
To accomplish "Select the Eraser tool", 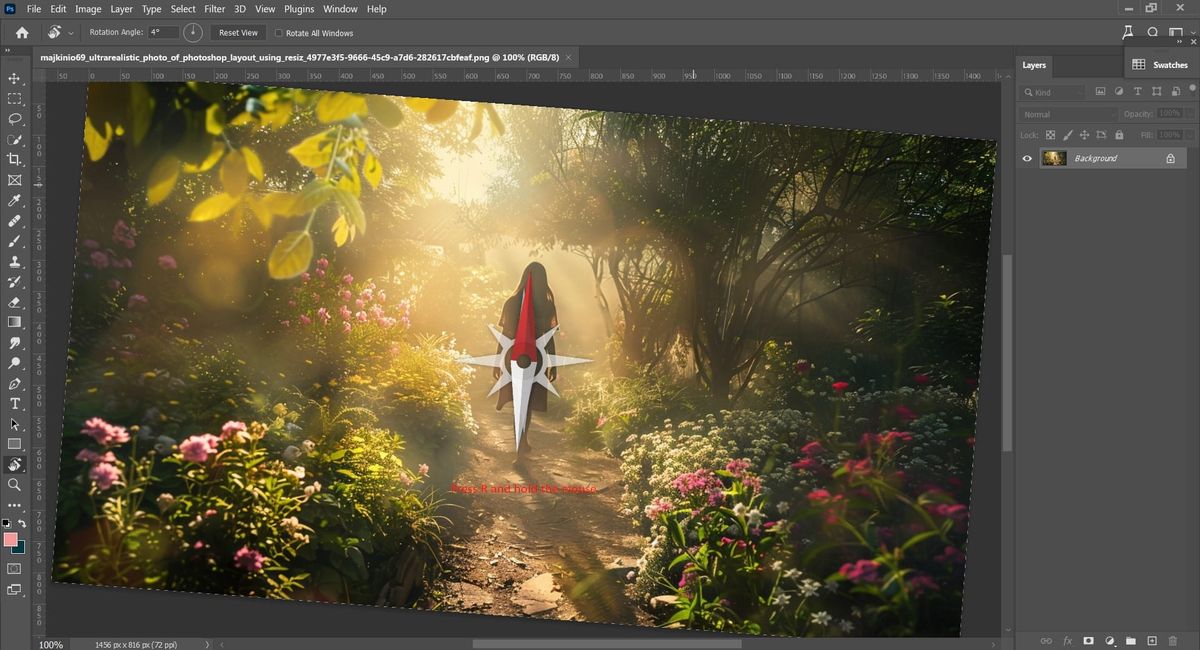I will coord(14,302).
